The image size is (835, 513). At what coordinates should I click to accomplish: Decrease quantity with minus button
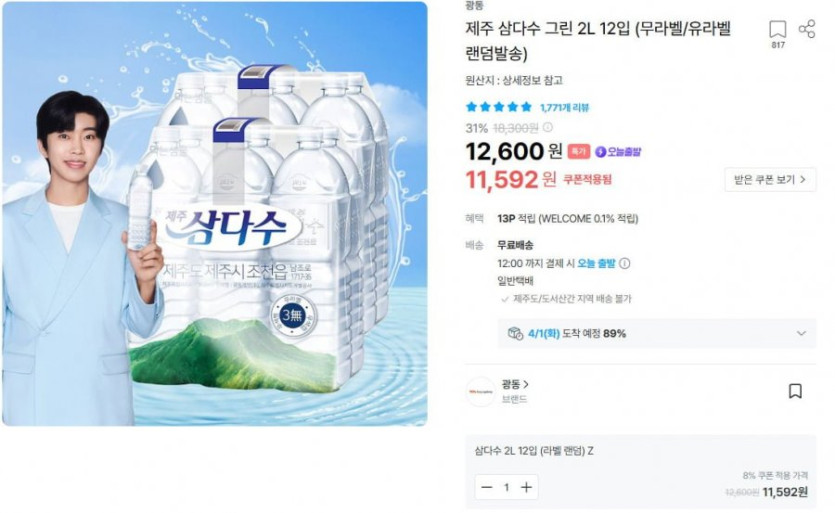pos(487,488)
